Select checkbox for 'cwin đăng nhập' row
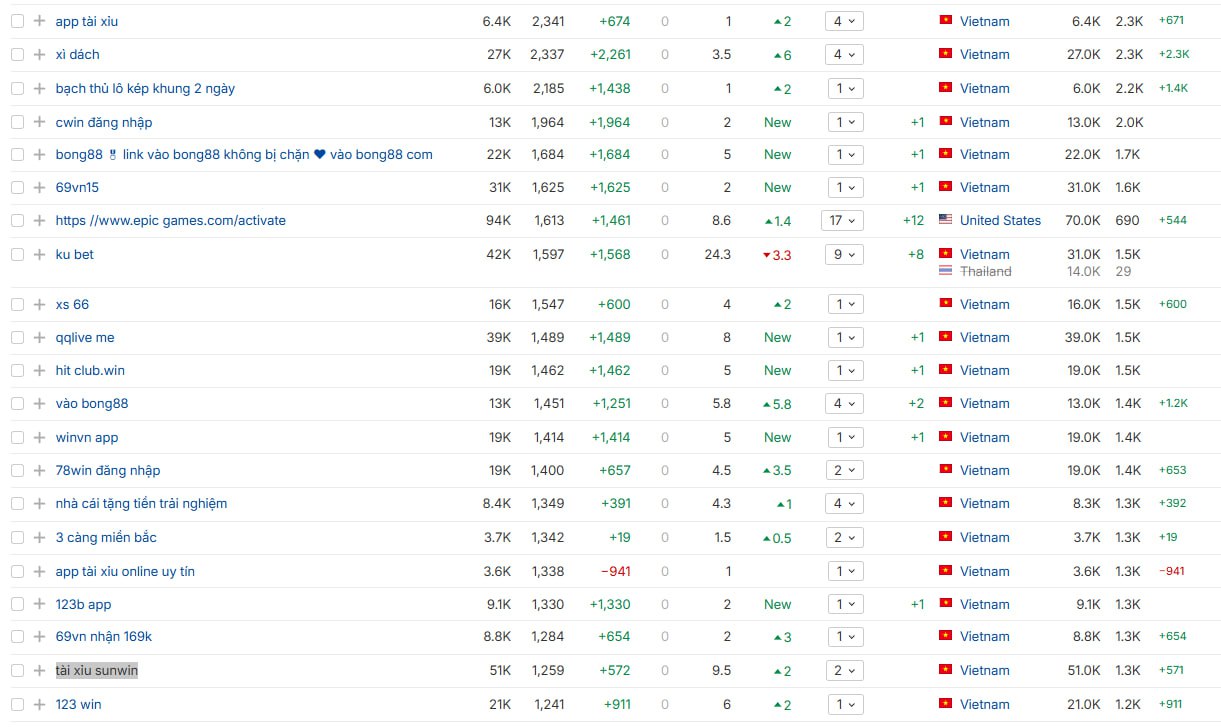This screenshot has height=727, width=1221. (x=17, y=122)
